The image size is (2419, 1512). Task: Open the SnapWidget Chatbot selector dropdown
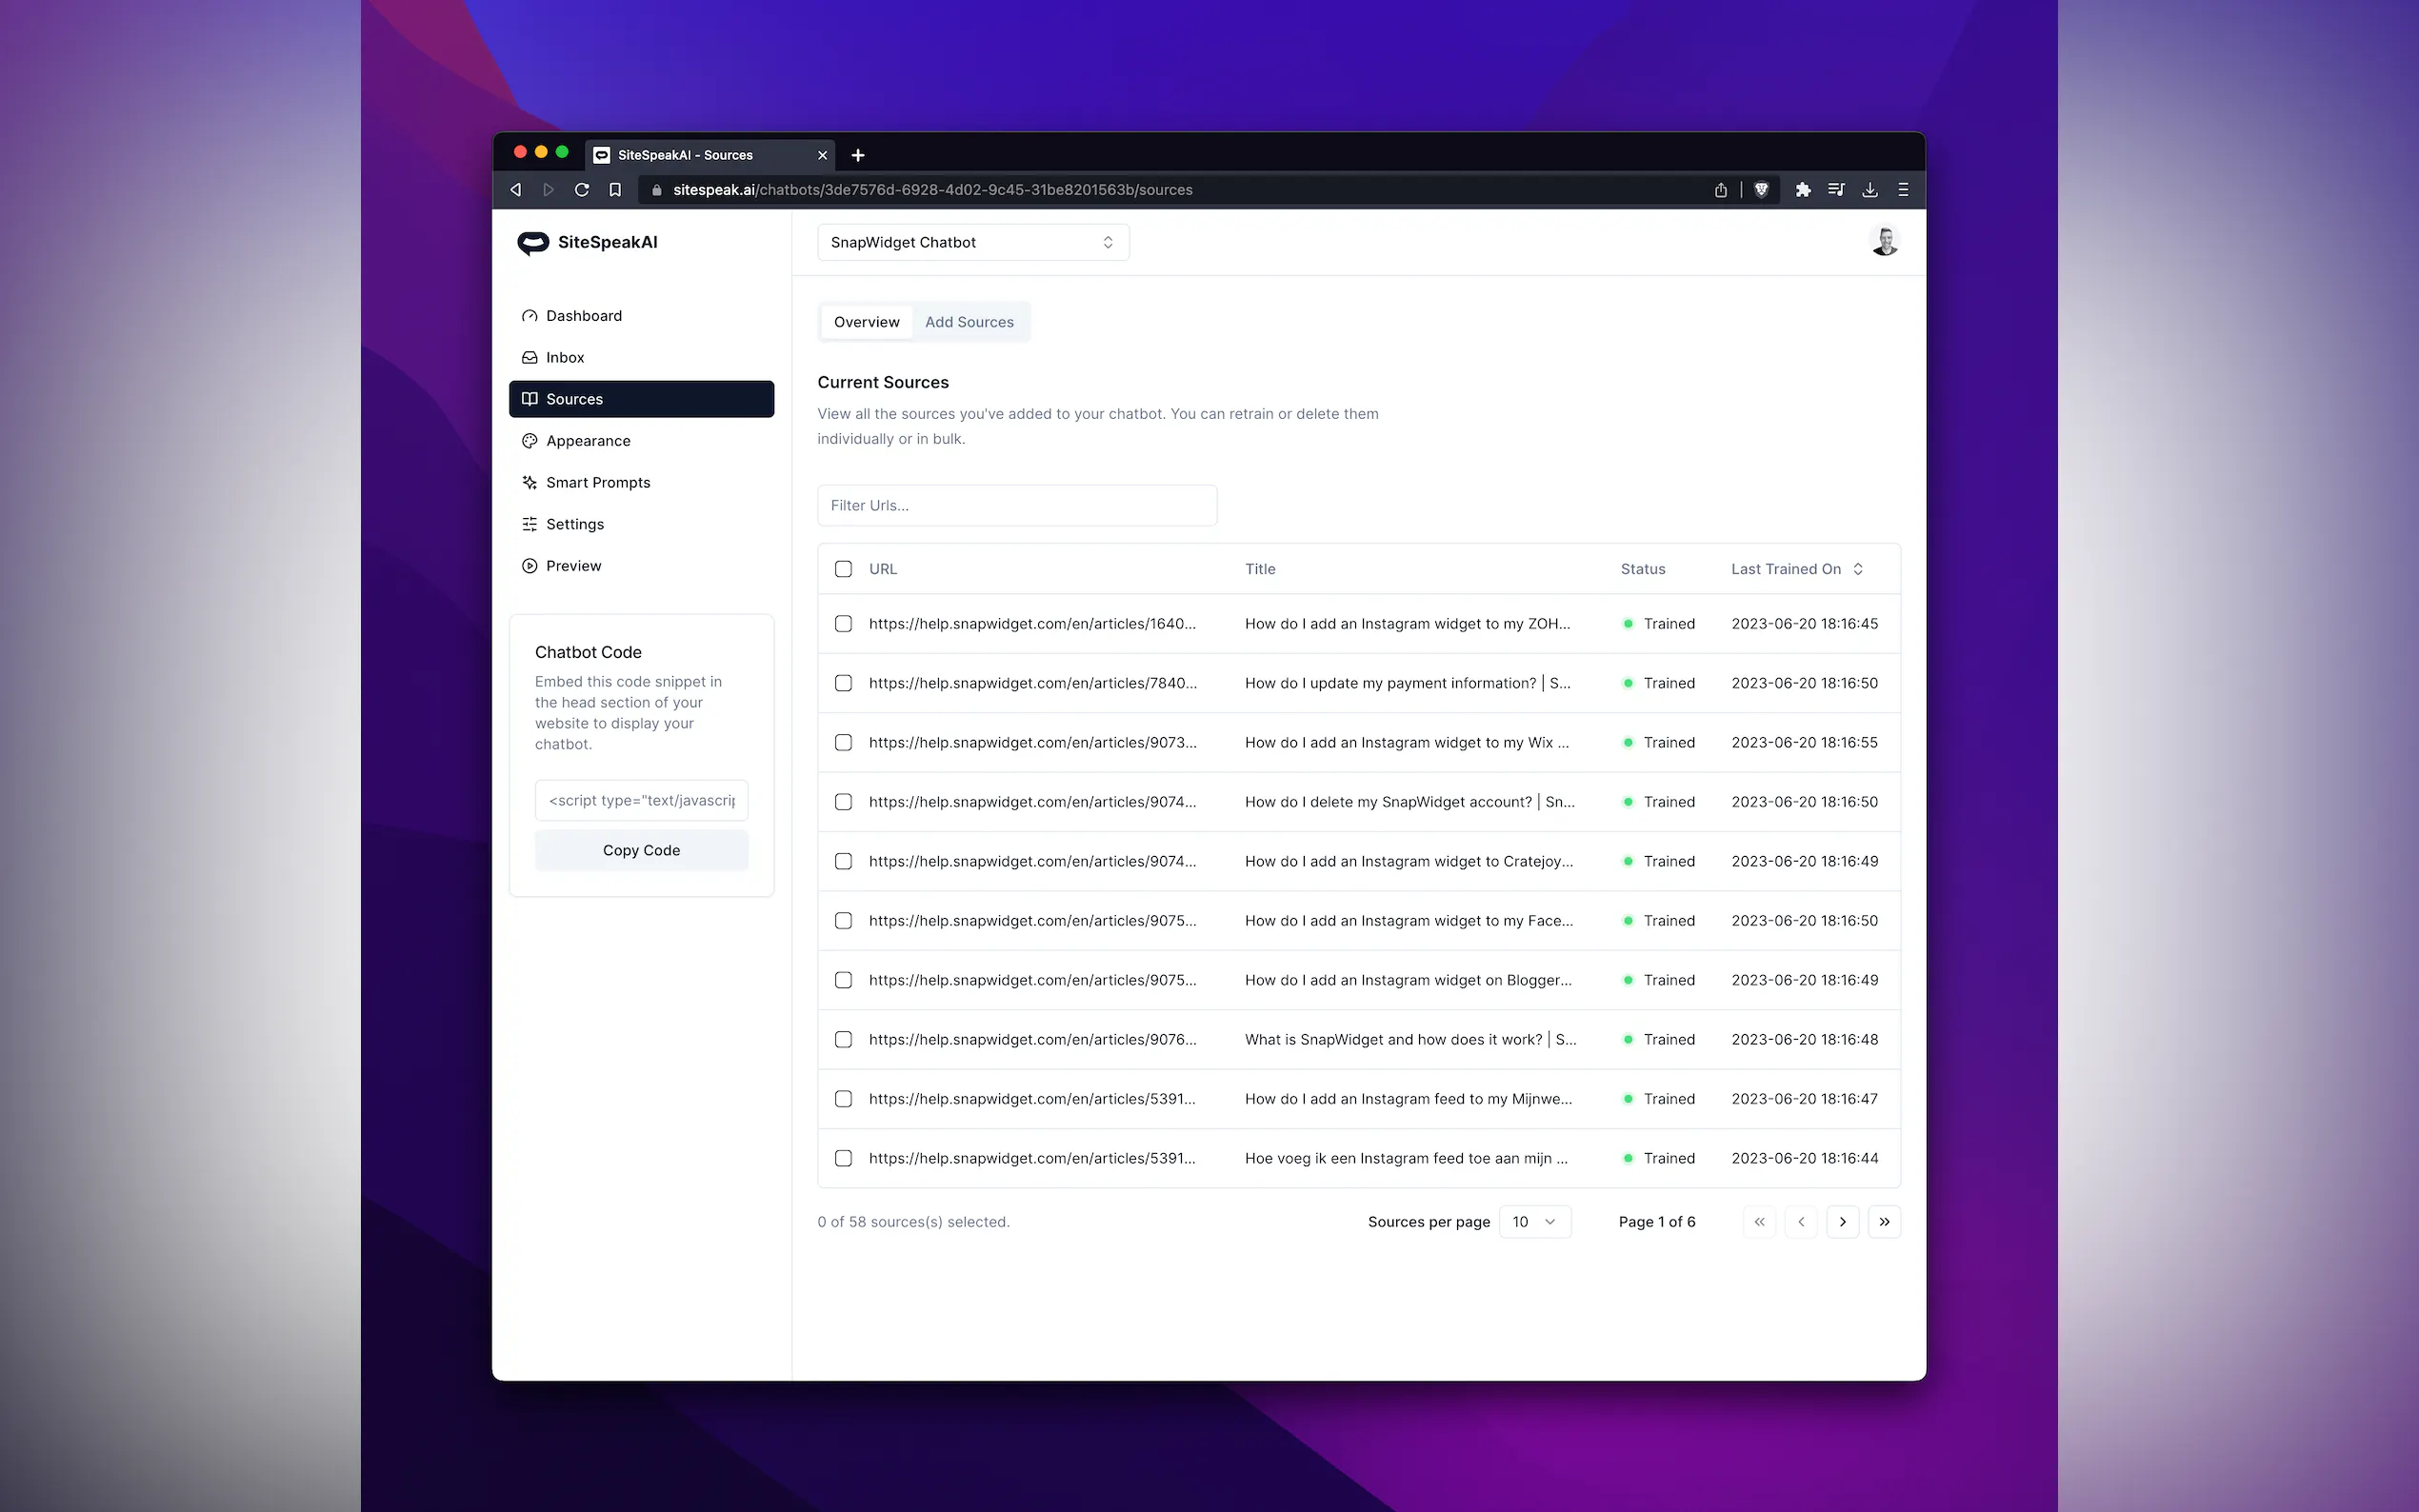(972, 242)
